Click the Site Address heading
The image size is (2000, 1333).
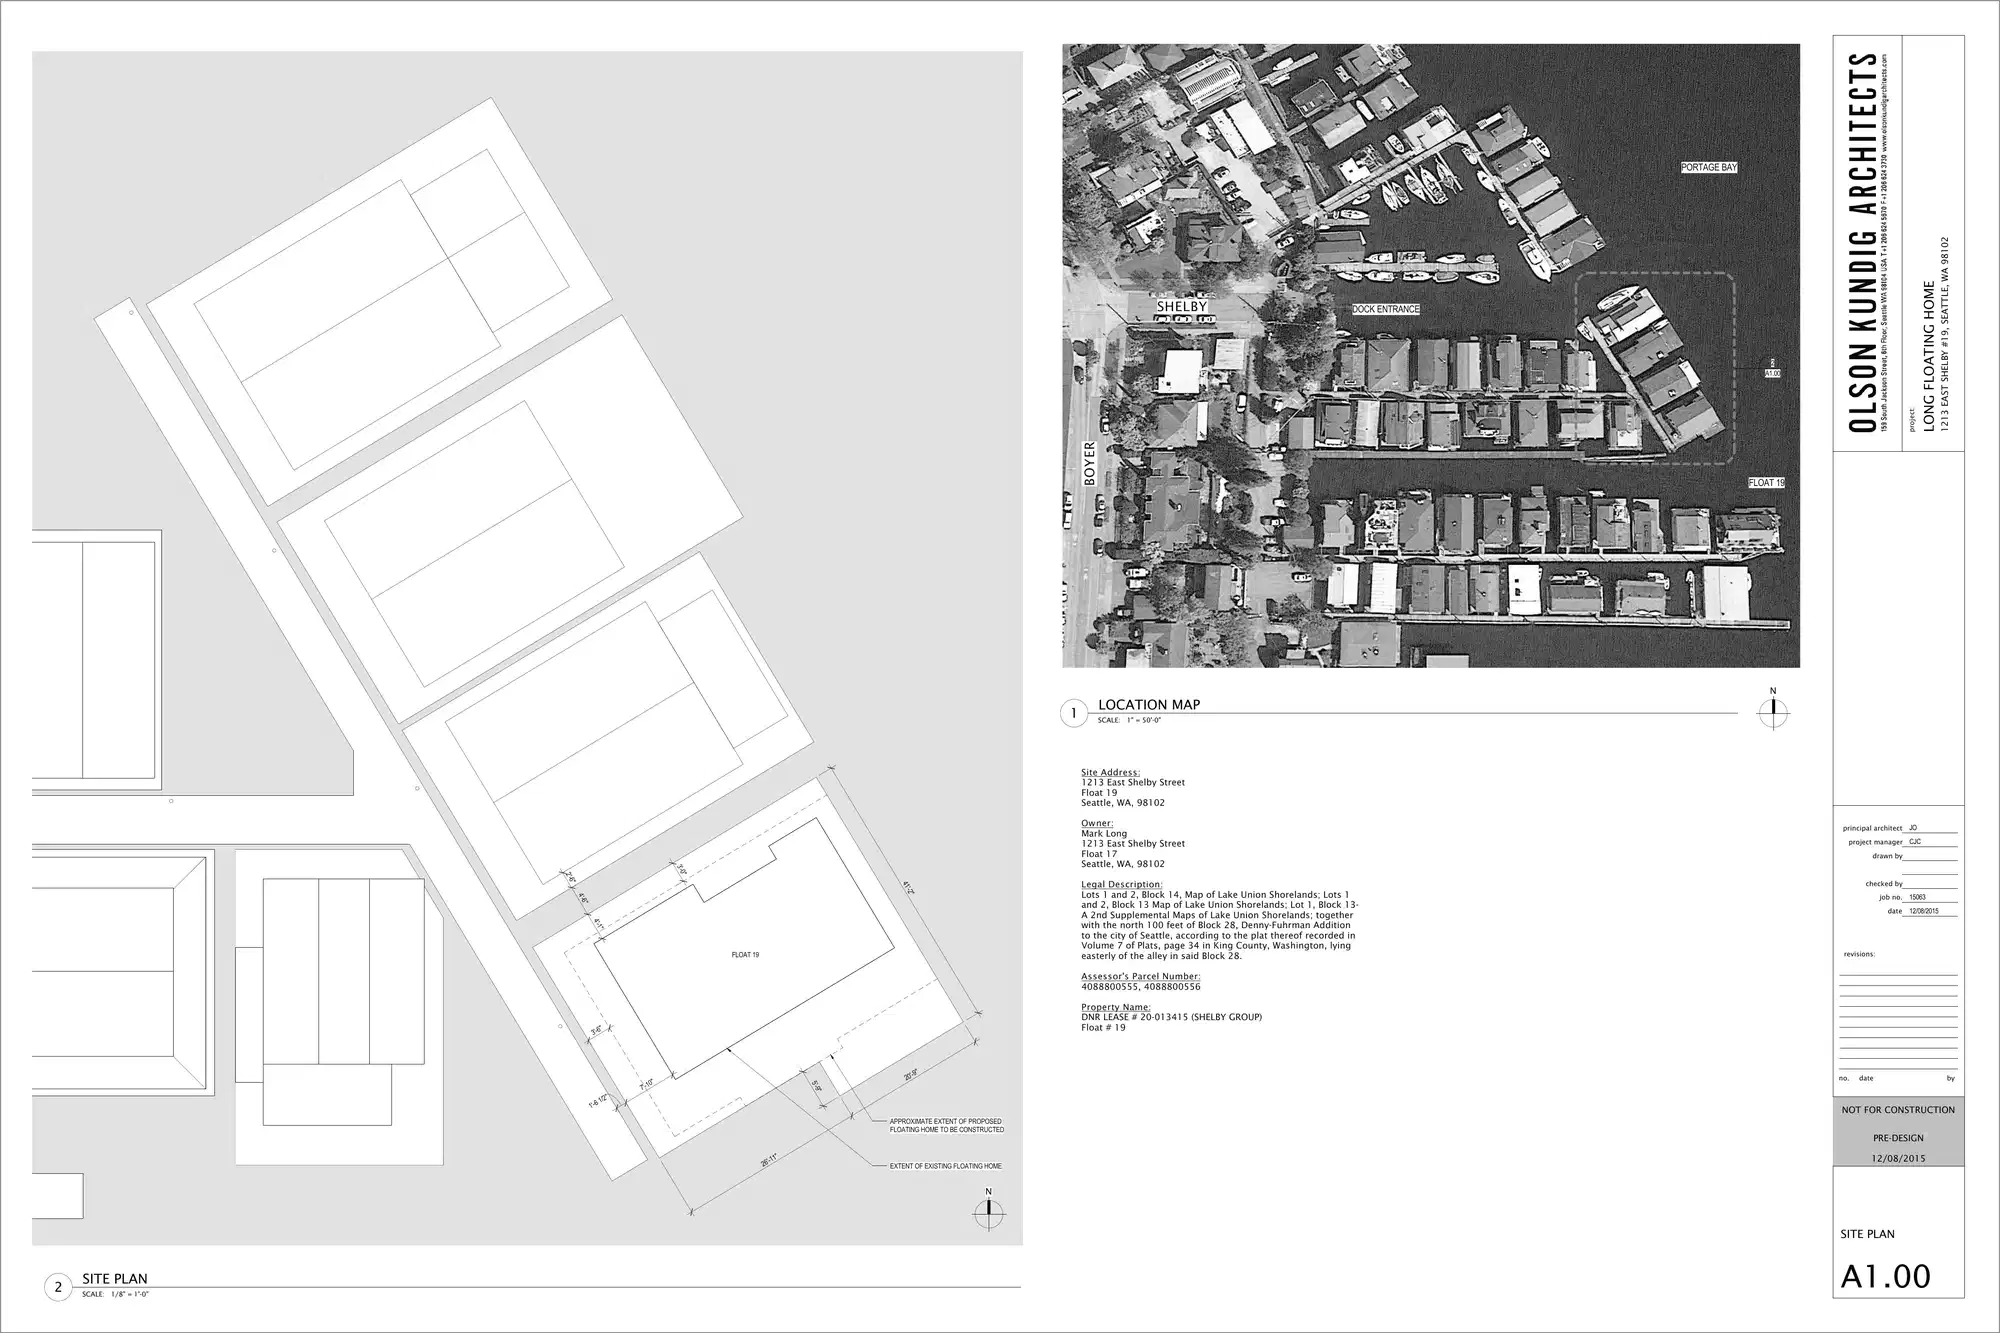(1110, 772)
